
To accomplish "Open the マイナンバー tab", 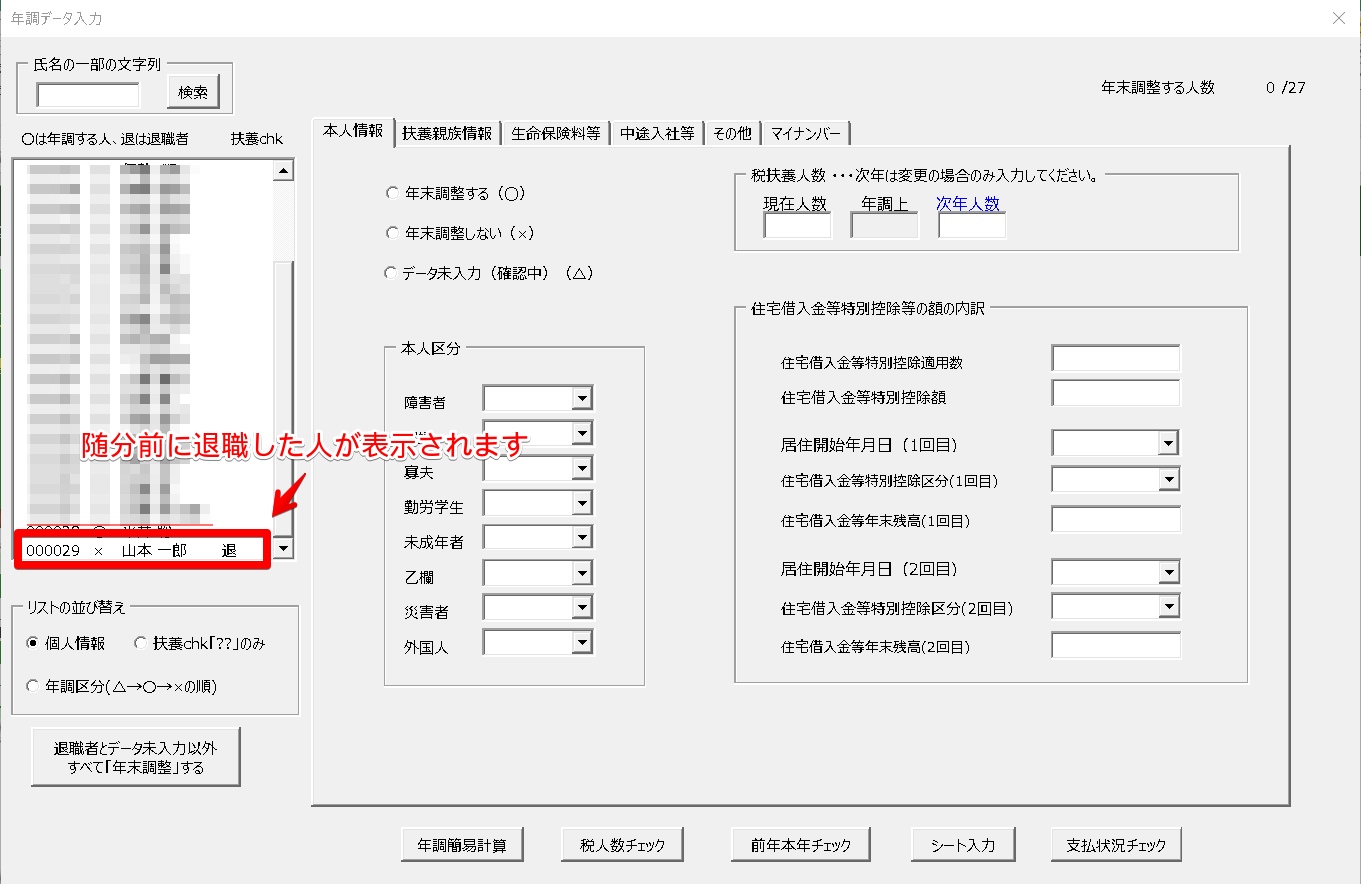I will (806, 133).
